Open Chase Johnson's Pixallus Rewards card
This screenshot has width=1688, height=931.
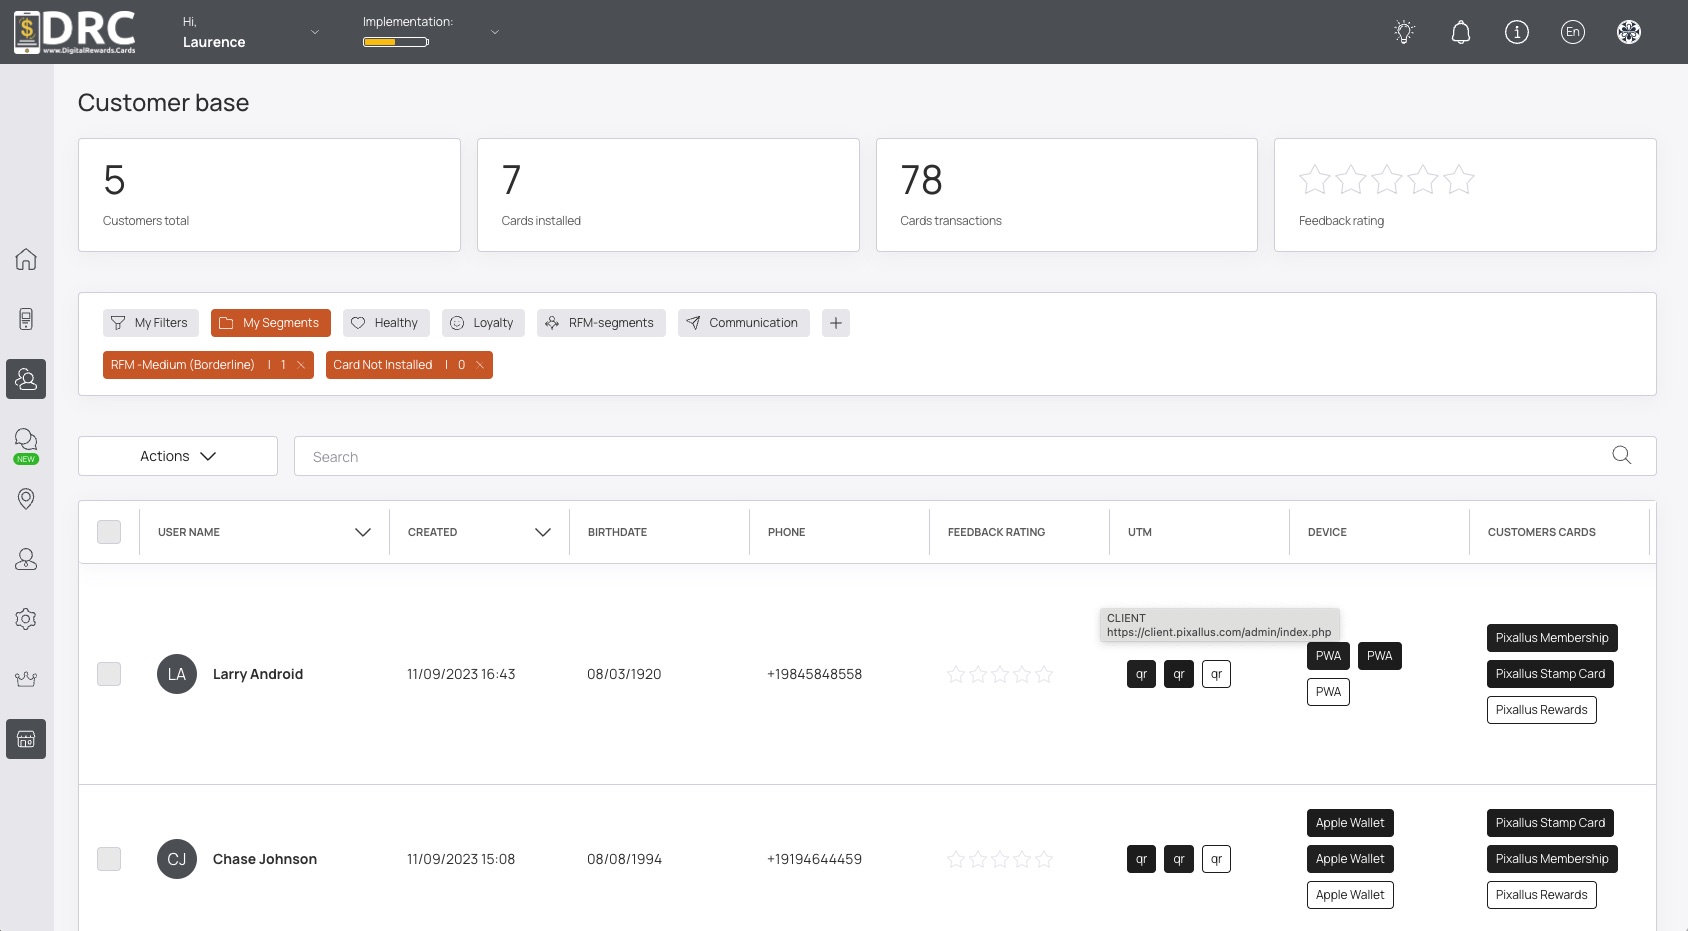coord(1542,895)
